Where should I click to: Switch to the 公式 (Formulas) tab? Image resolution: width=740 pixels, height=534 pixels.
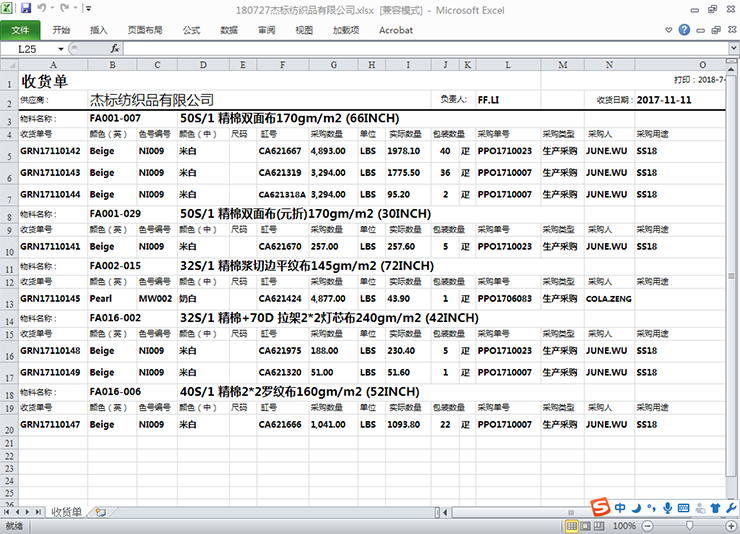pyautogui.click(x=191, y=30)
